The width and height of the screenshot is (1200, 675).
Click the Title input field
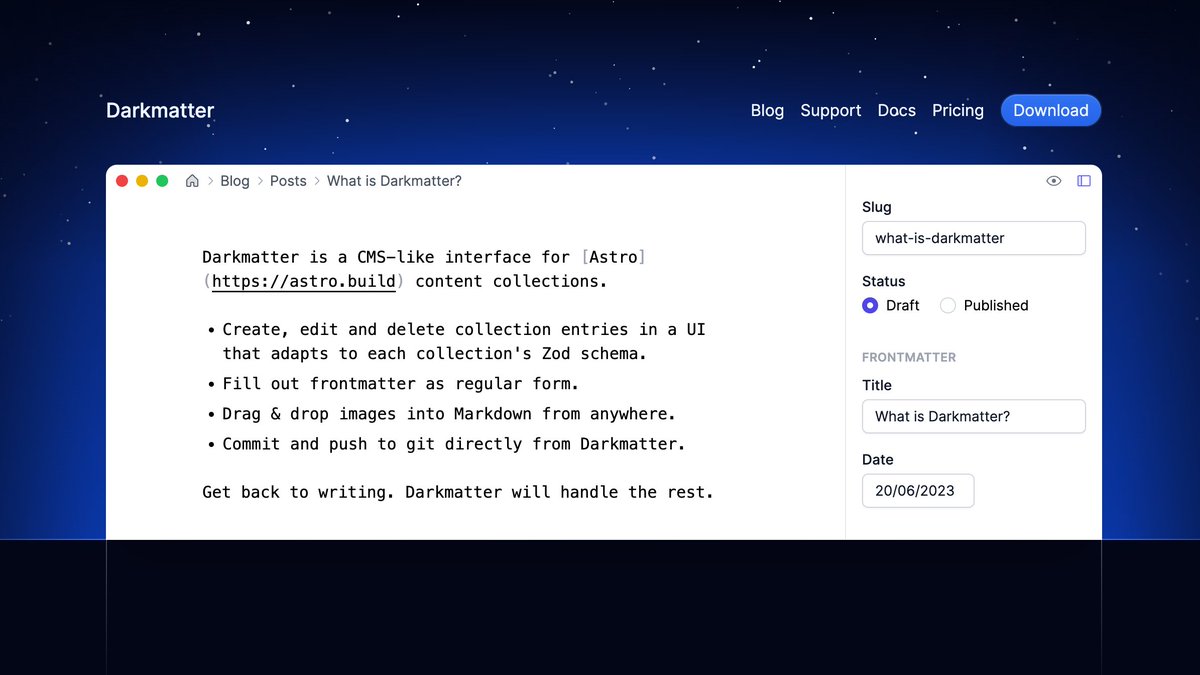click(x=974, y=416)
